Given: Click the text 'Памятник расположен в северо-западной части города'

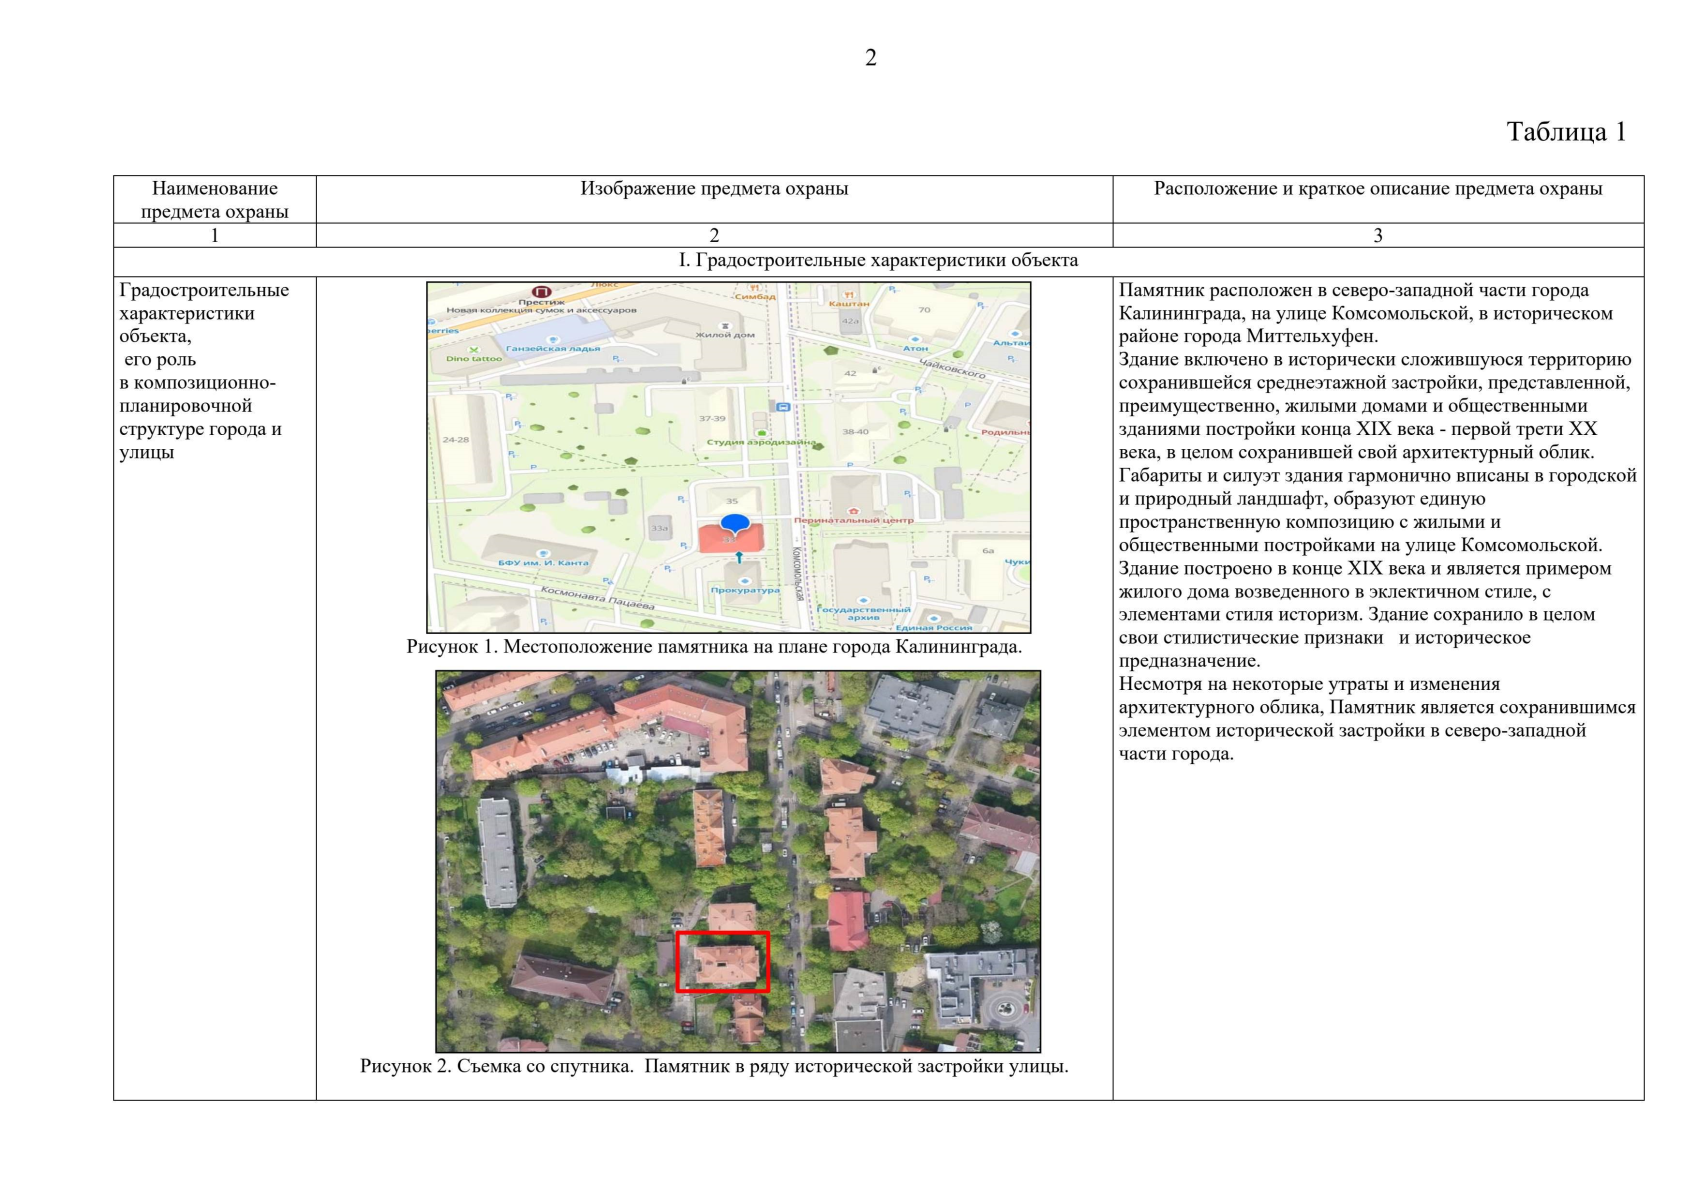Looking at the screenshot, I should click(1354, 290).
